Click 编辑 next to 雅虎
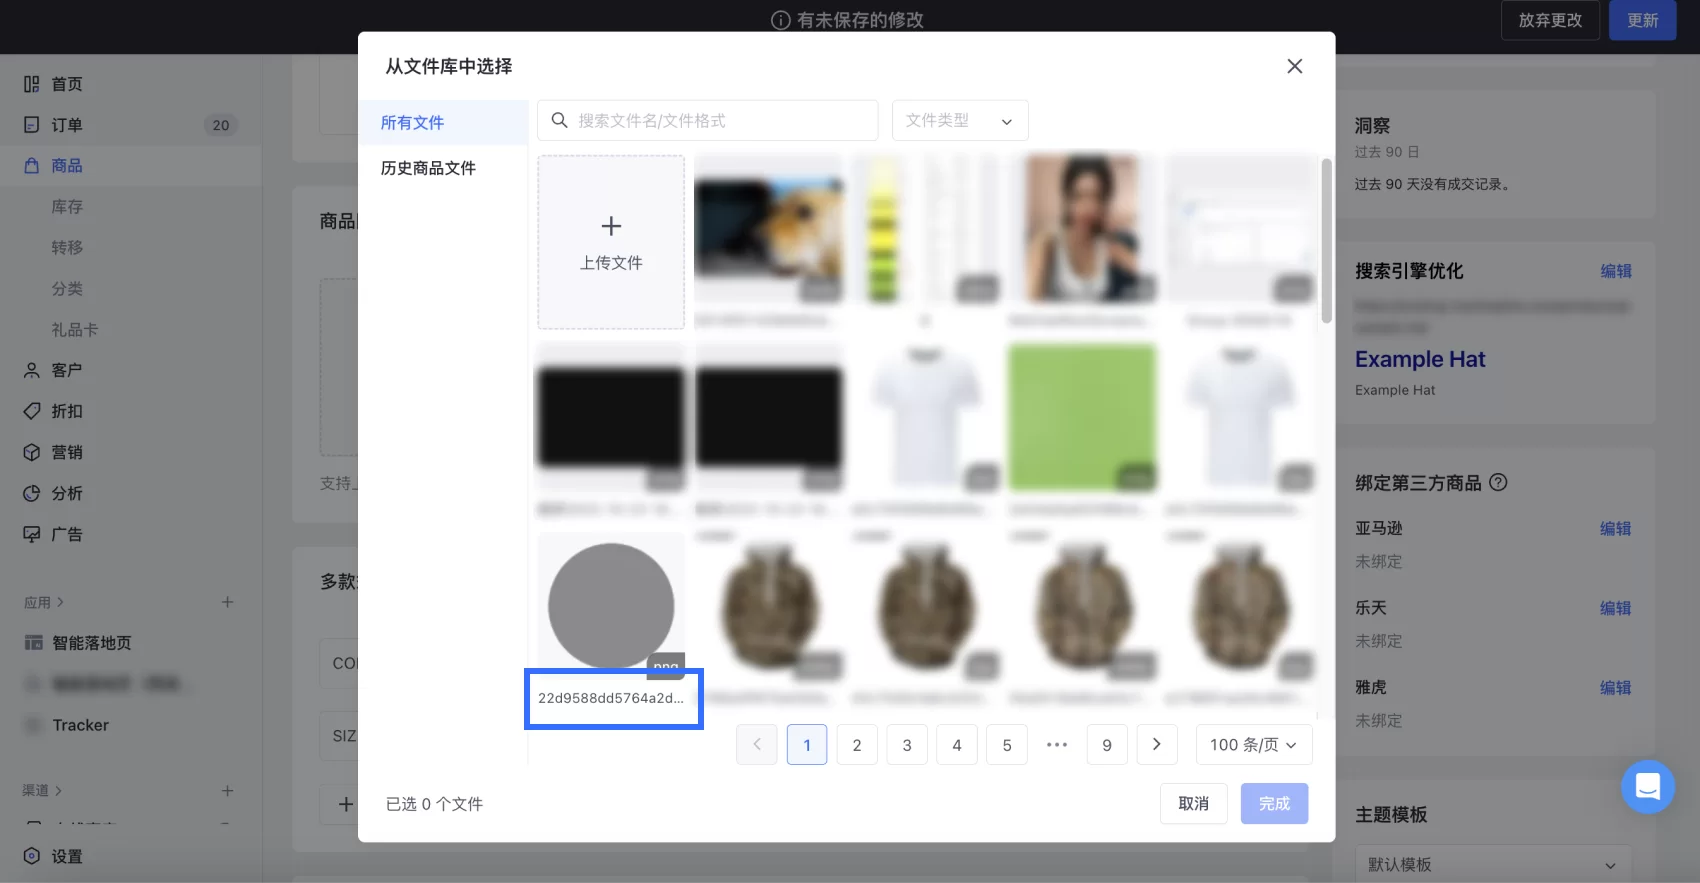Screen dimensions: 1700x883 pyautogui.click(x=1616, y=687)
